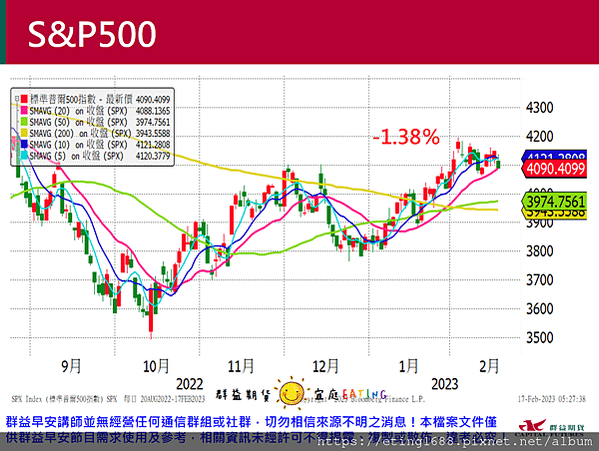Click the 3500 y-axis label

(539, 338)
